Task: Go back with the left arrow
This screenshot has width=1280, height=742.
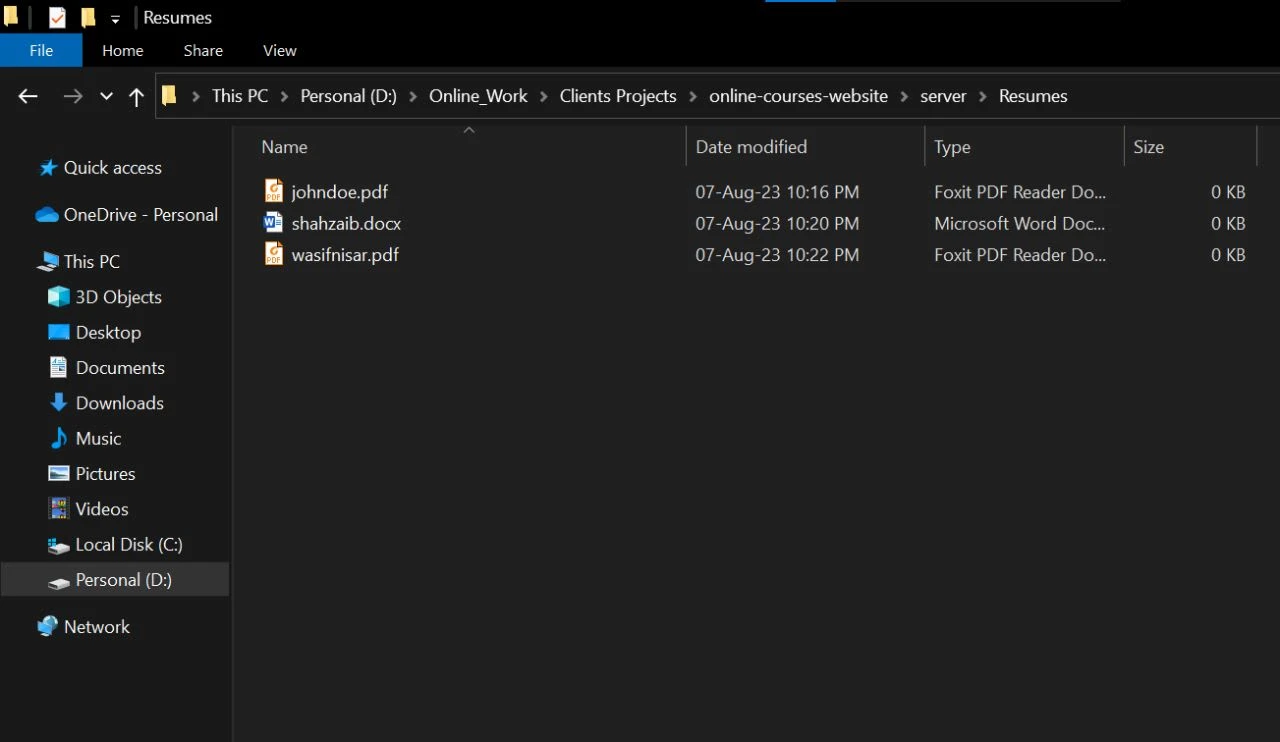Action: pyautogui.click(x=28, y=96)
